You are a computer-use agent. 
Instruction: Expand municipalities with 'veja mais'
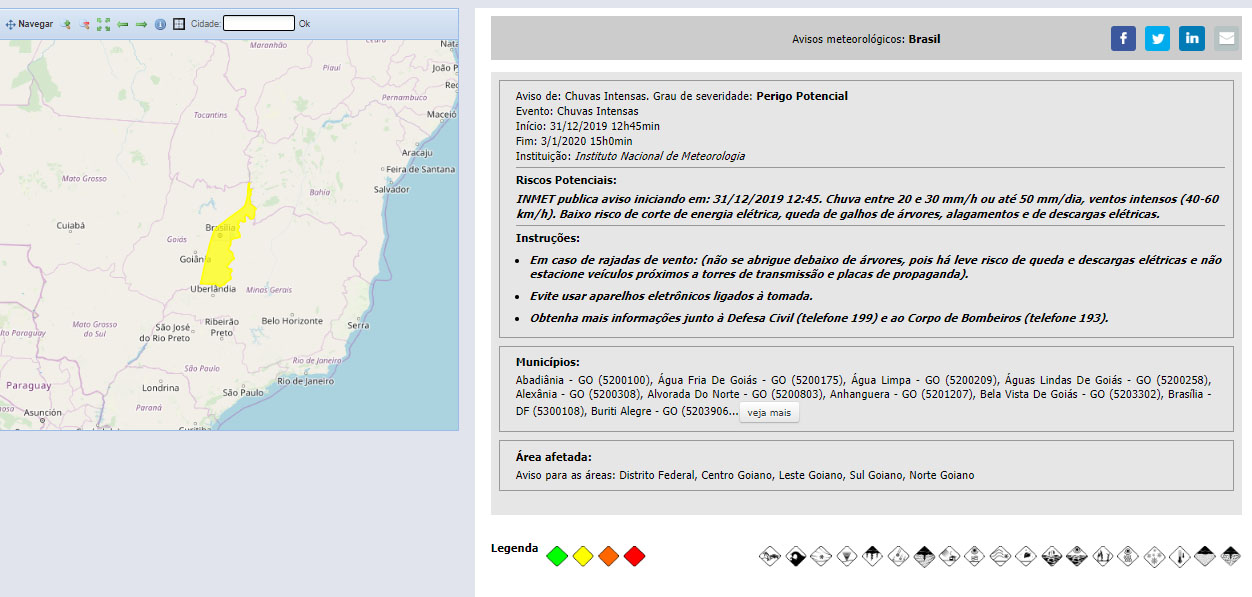(768, 413)
